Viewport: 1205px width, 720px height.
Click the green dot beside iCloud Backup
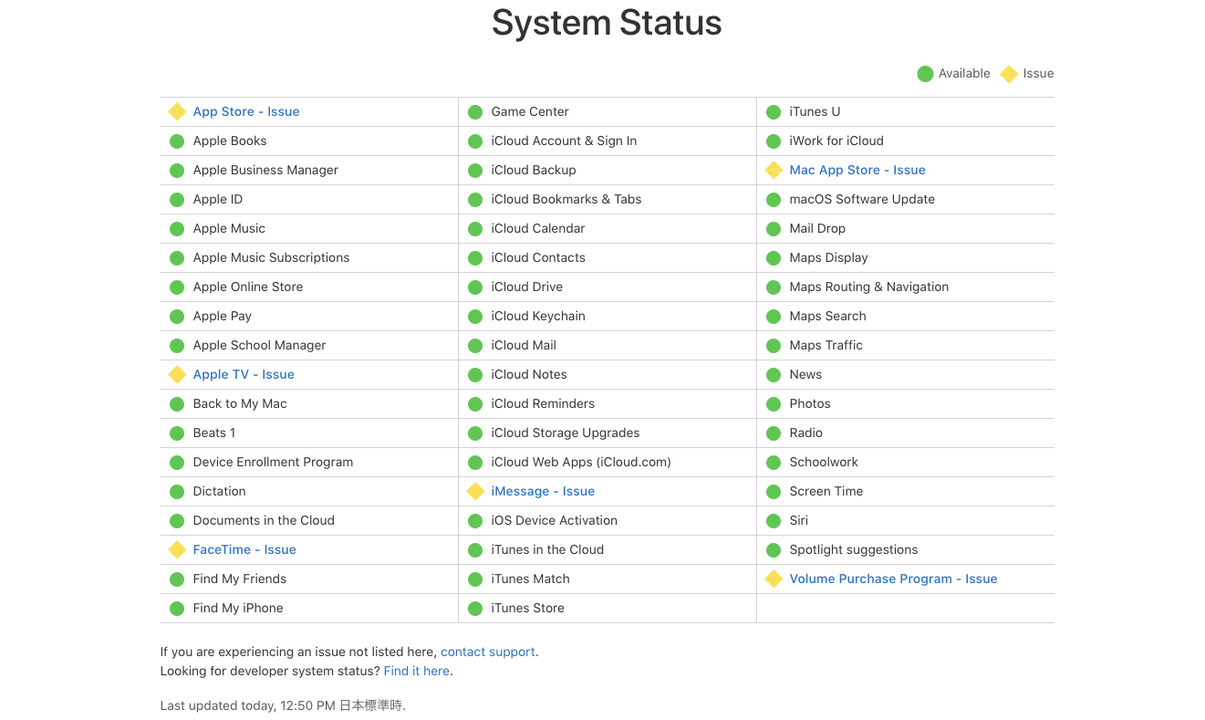[475, 170]
